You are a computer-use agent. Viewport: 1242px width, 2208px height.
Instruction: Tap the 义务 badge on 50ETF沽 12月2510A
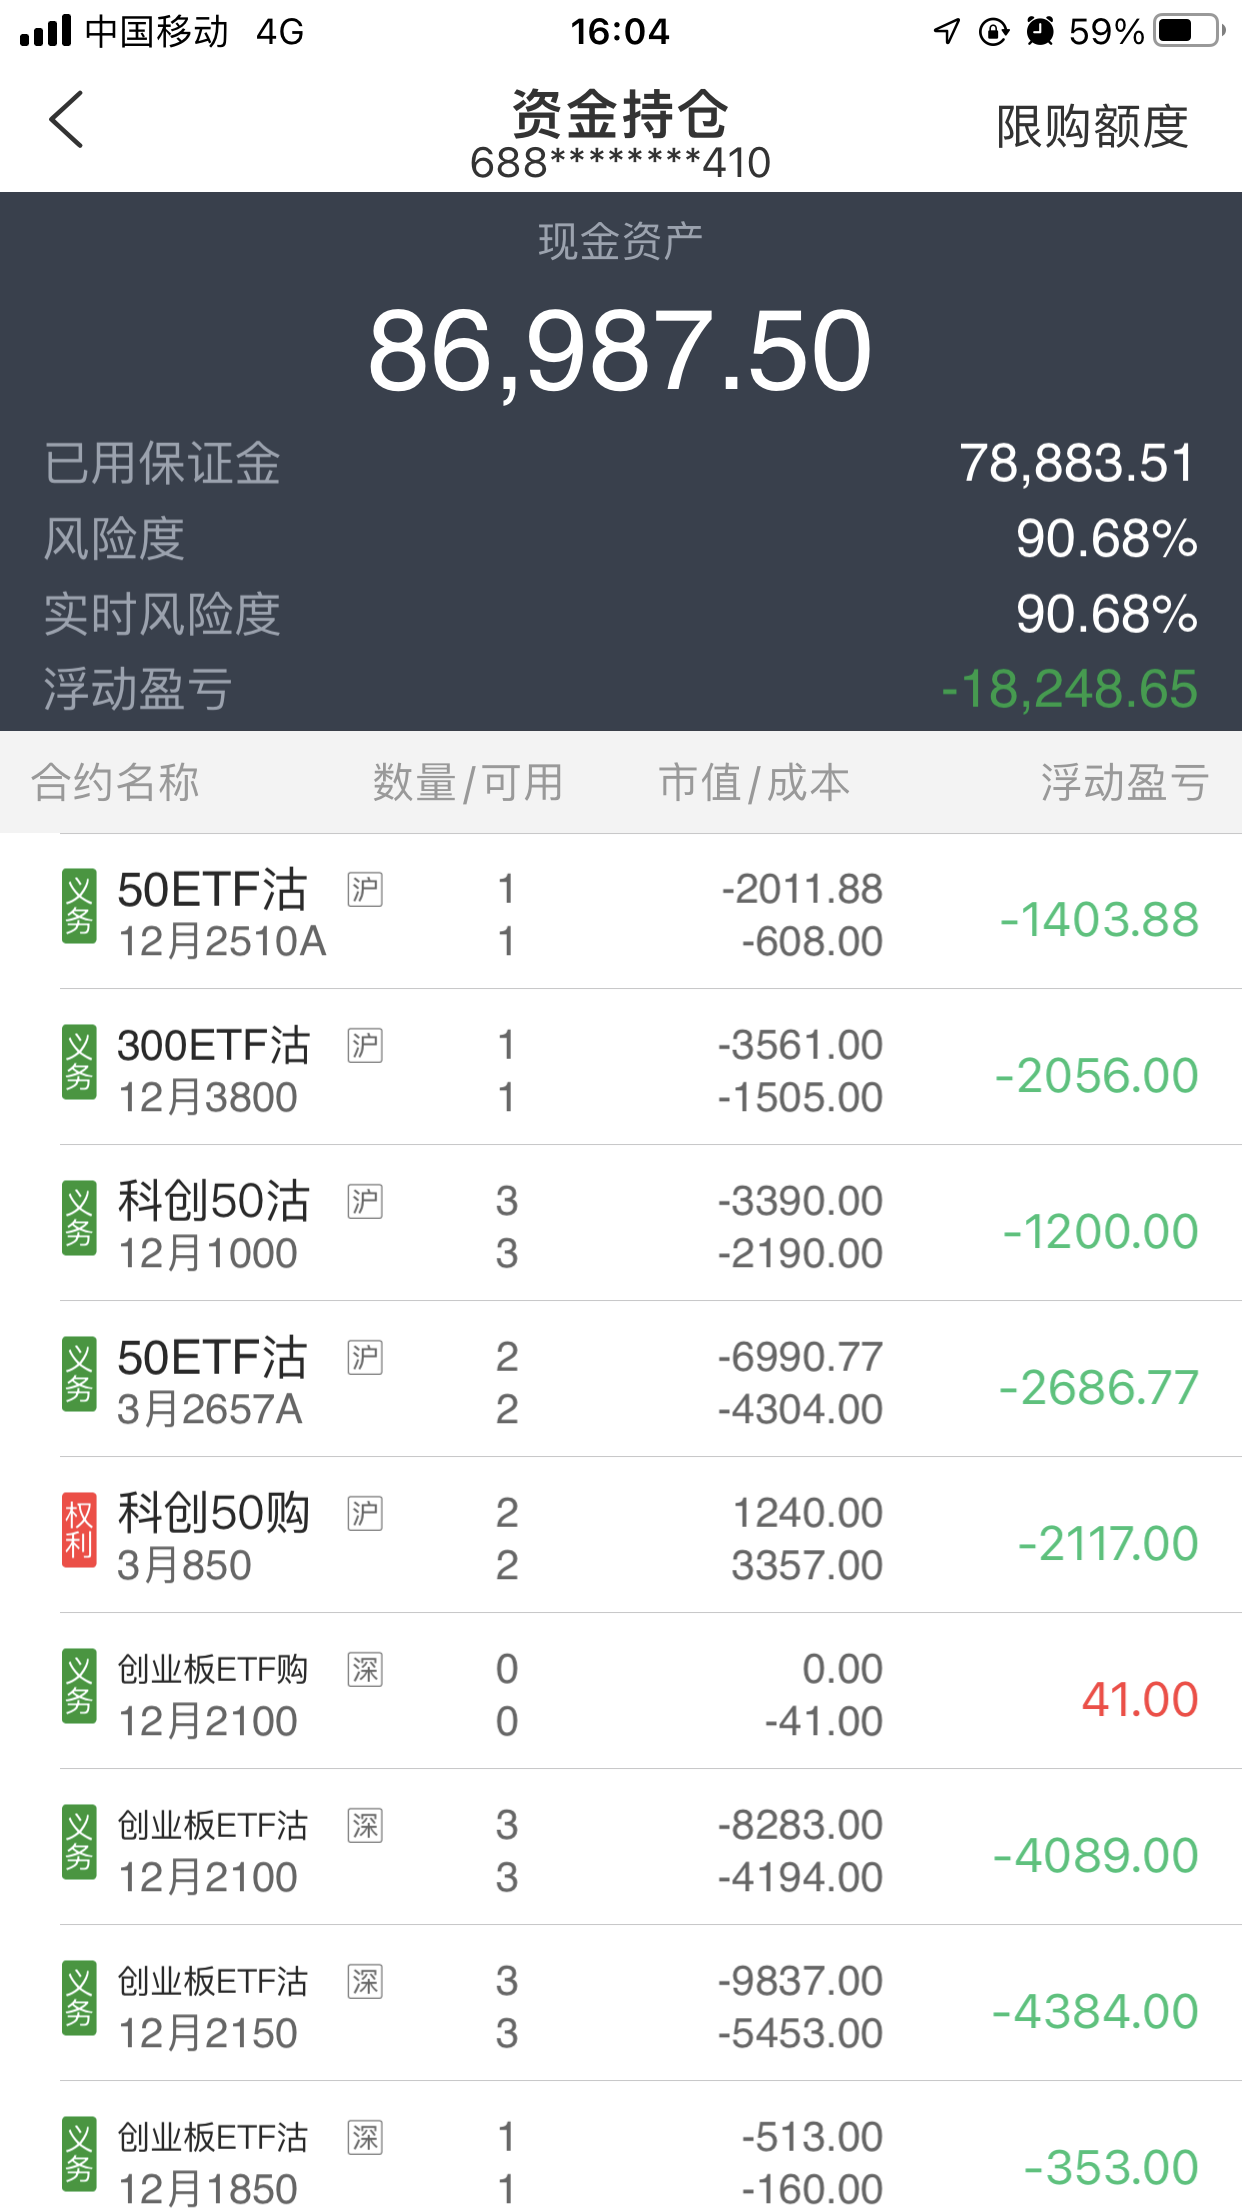pyautogui.click(x=79, y=906)
